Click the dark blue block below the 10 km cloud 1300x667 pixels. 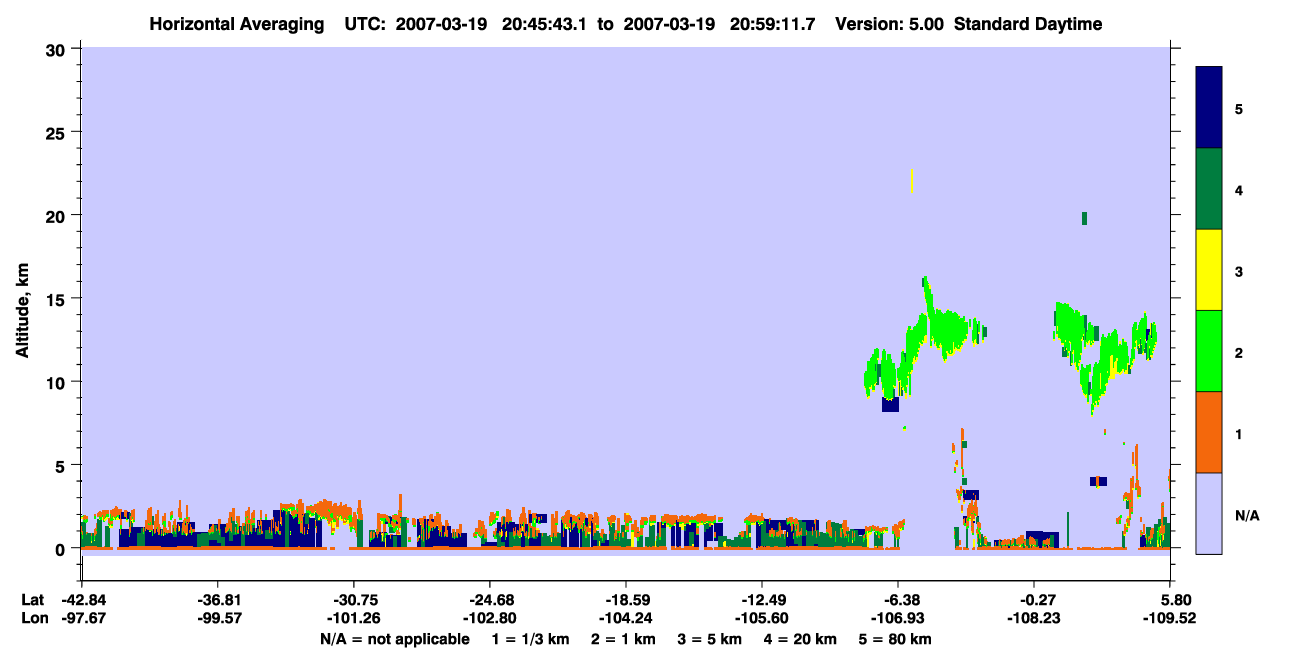[x=890, y=404]
